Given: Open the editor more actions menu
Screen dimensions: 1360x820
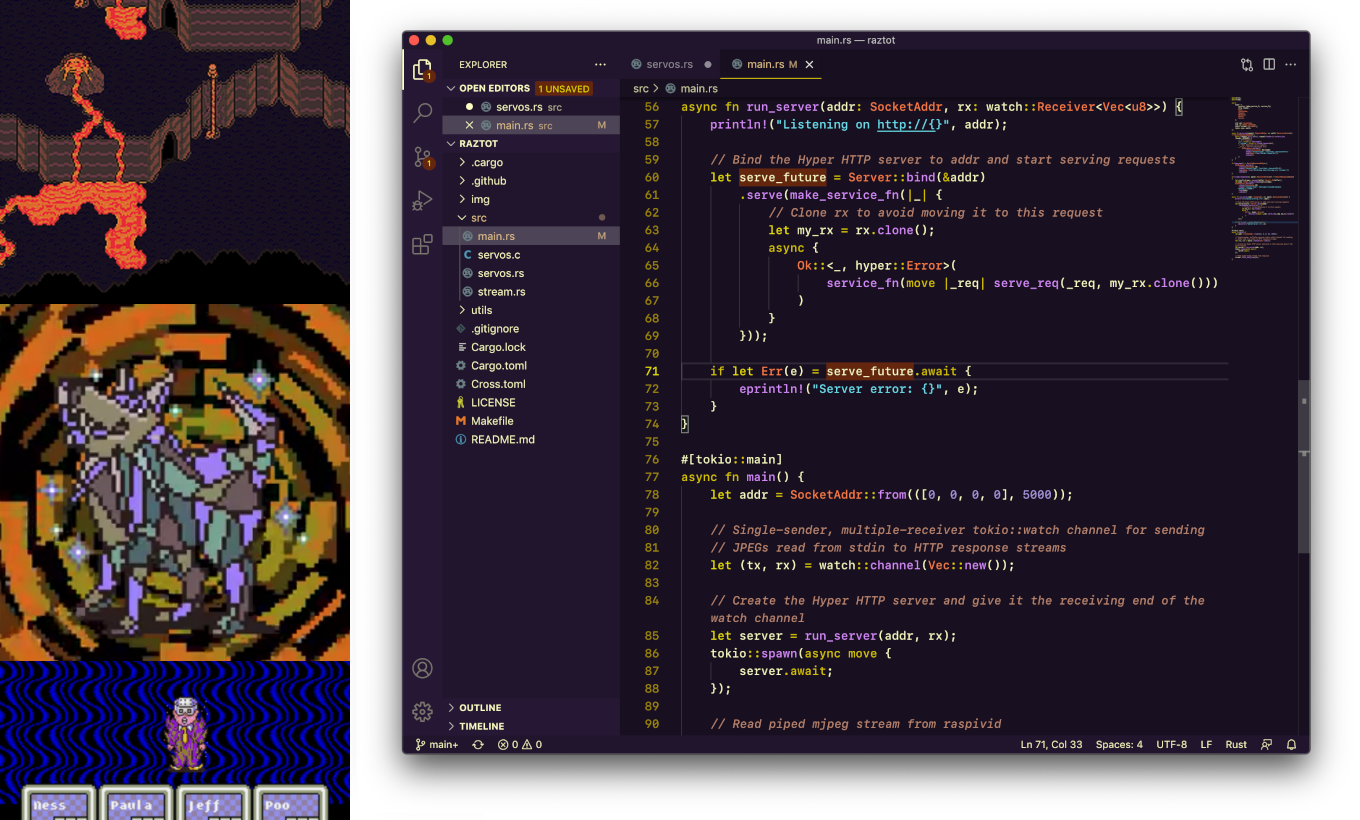Looking at the screenshot, I should click(1291, 64).
